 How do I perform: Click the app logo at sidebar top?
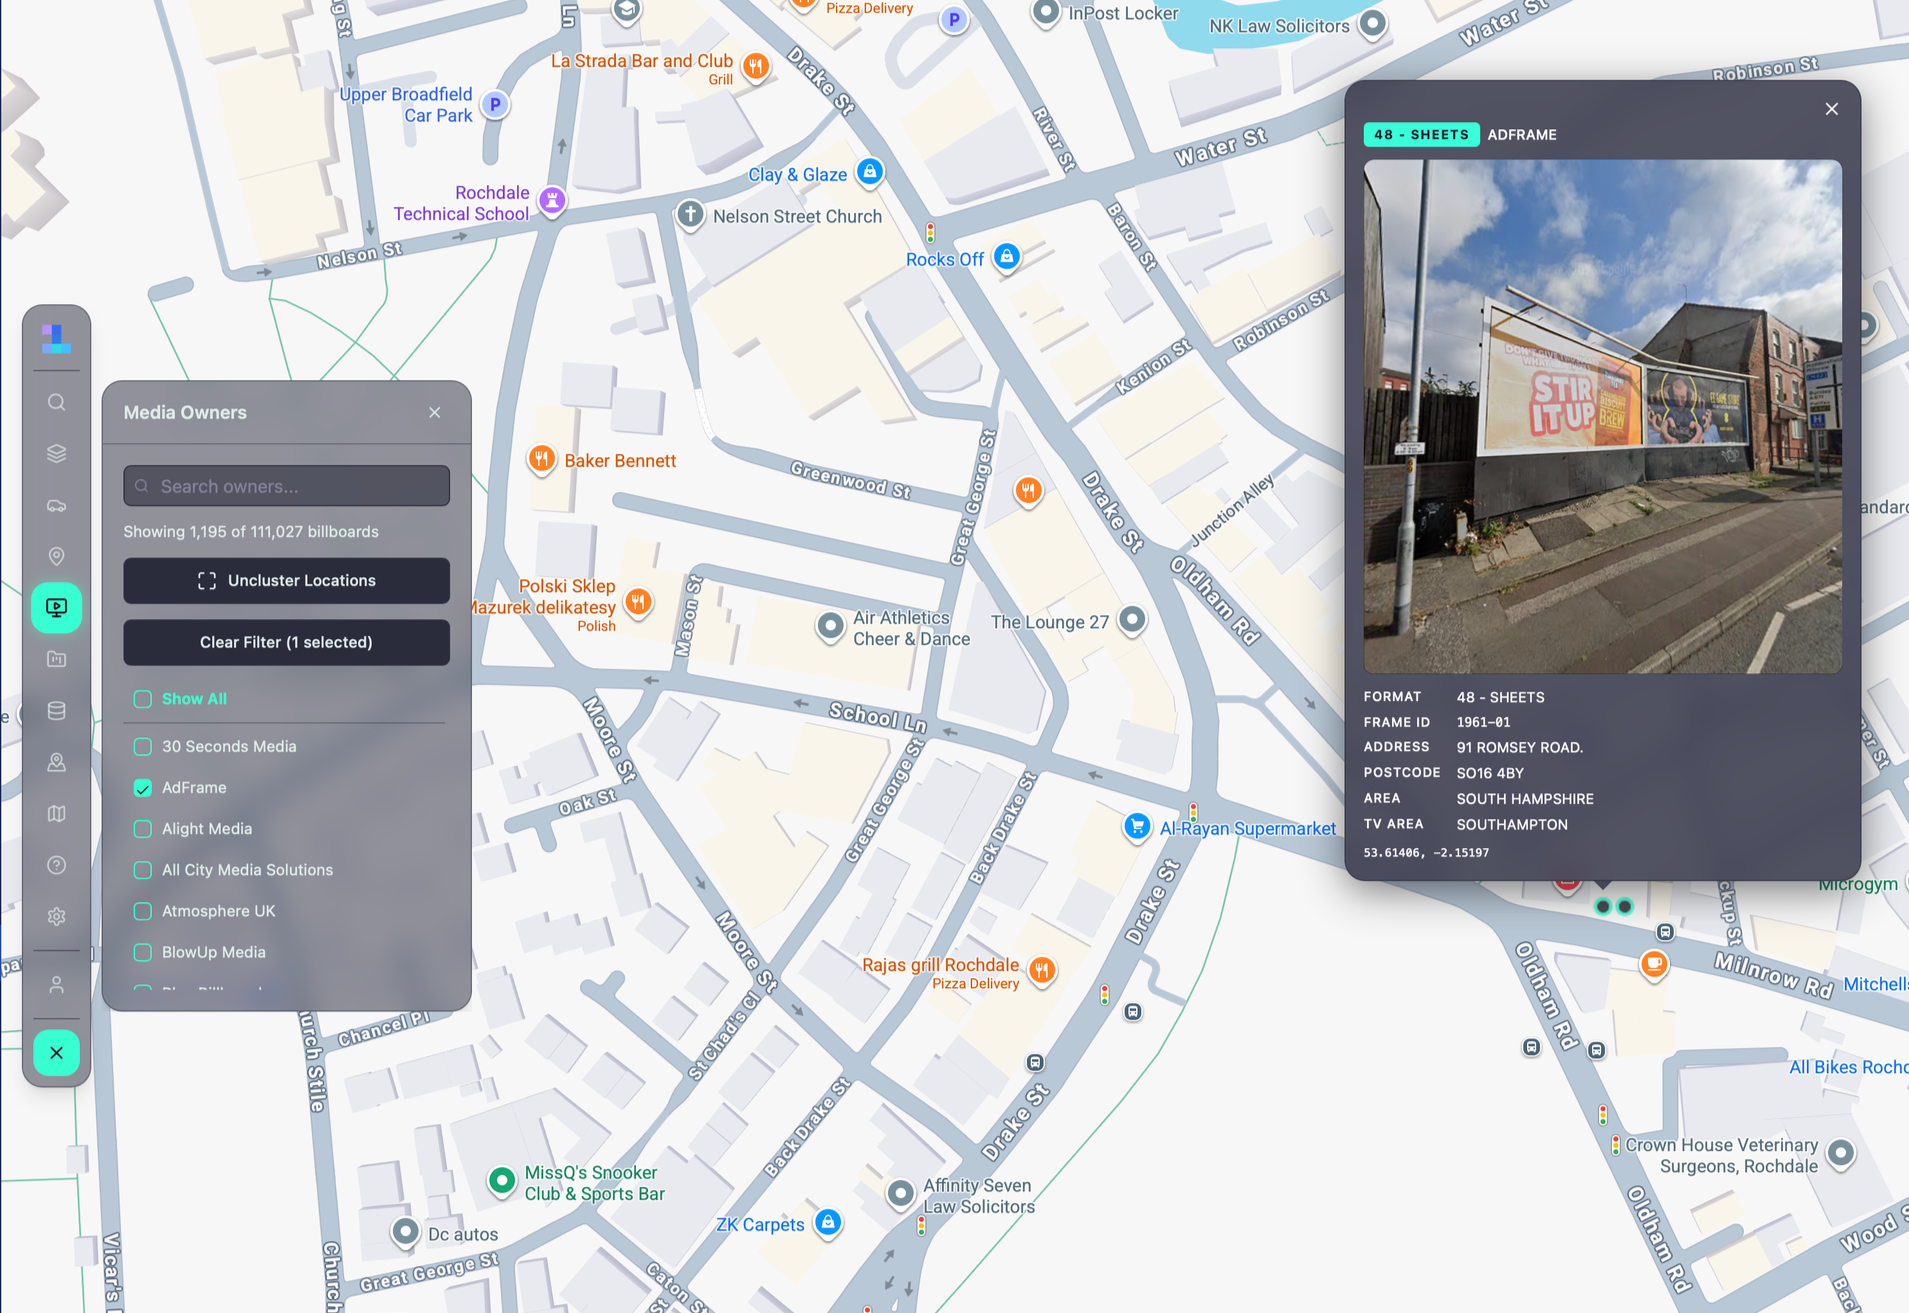click(x=57, y=338)
